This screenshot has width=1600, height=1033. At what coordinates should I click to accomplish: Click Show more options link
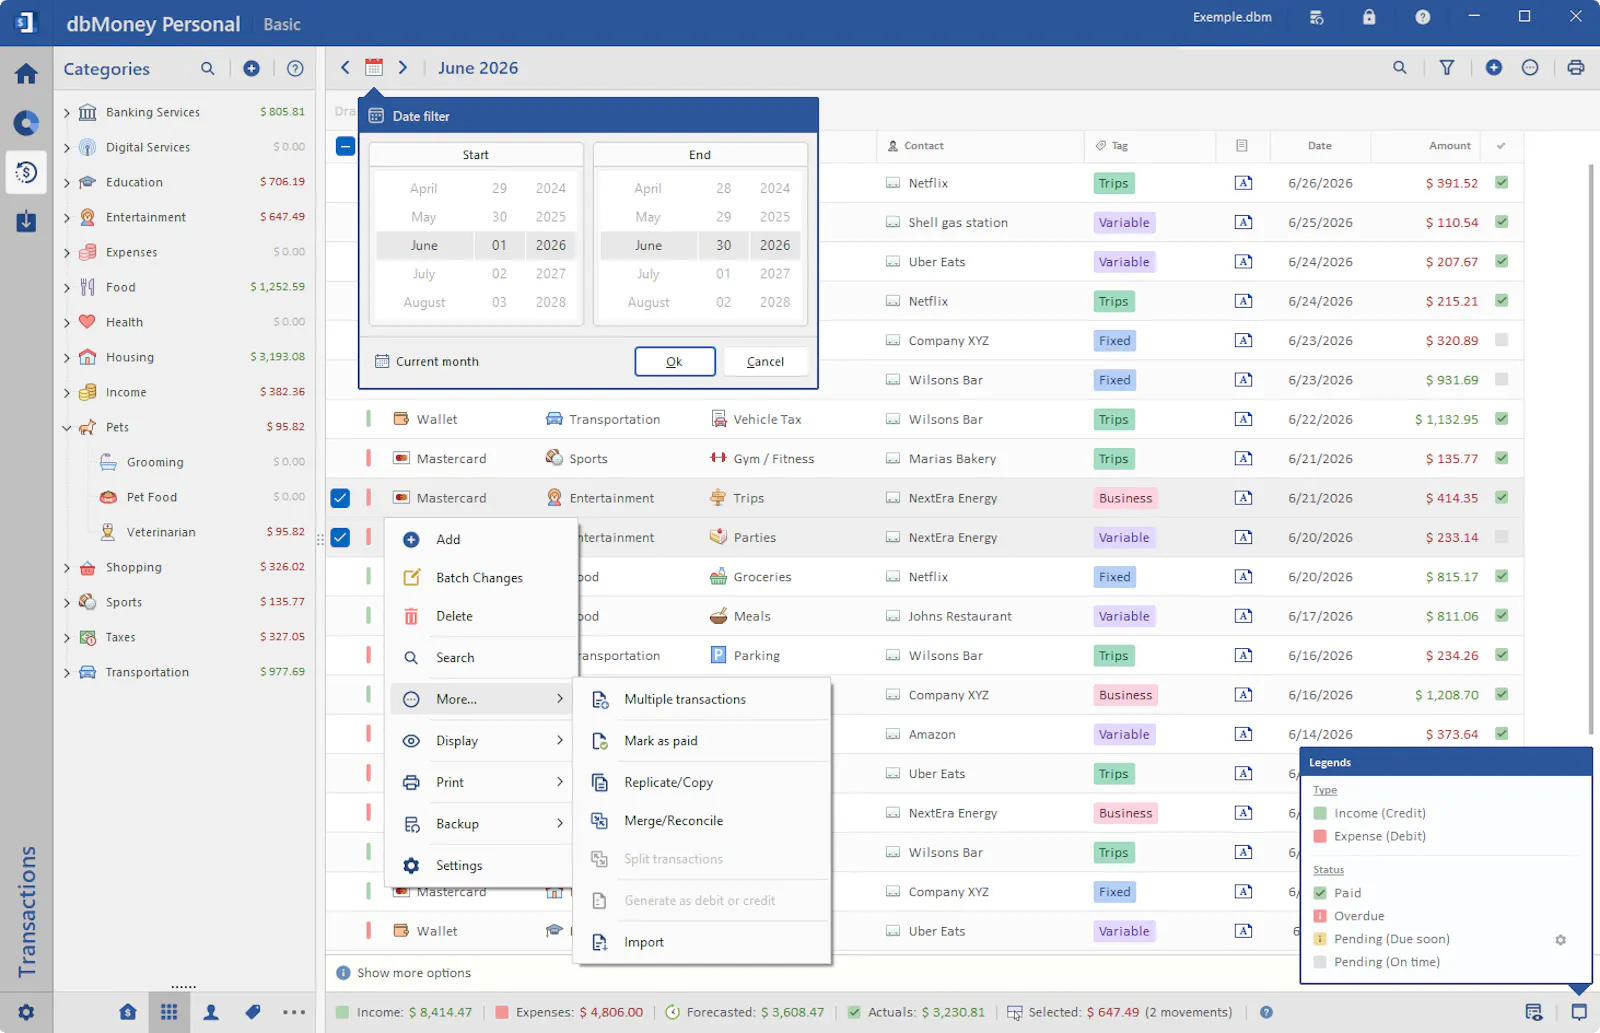coord(414,973)
